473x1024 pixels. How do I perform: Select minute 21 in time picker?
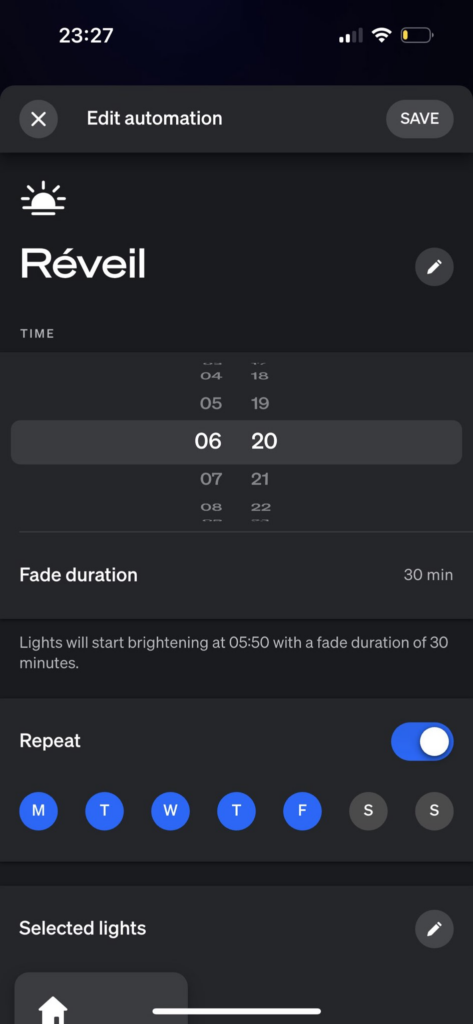(260, 479)
